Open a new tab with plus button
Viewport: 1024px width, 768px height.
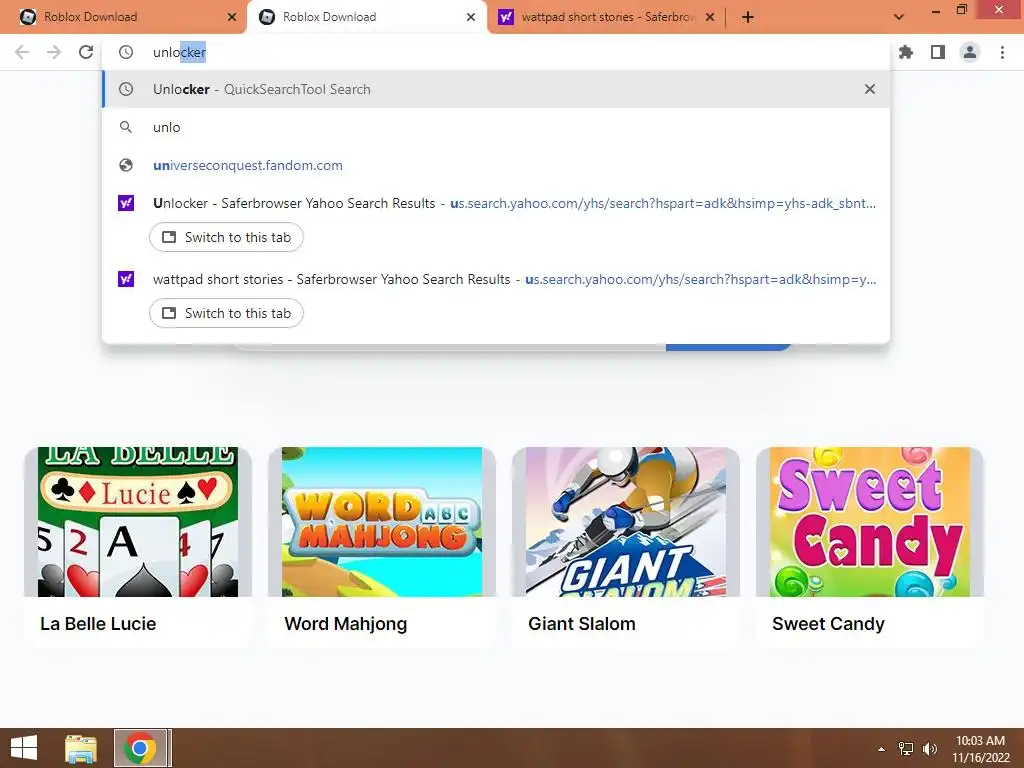[748, 17]
